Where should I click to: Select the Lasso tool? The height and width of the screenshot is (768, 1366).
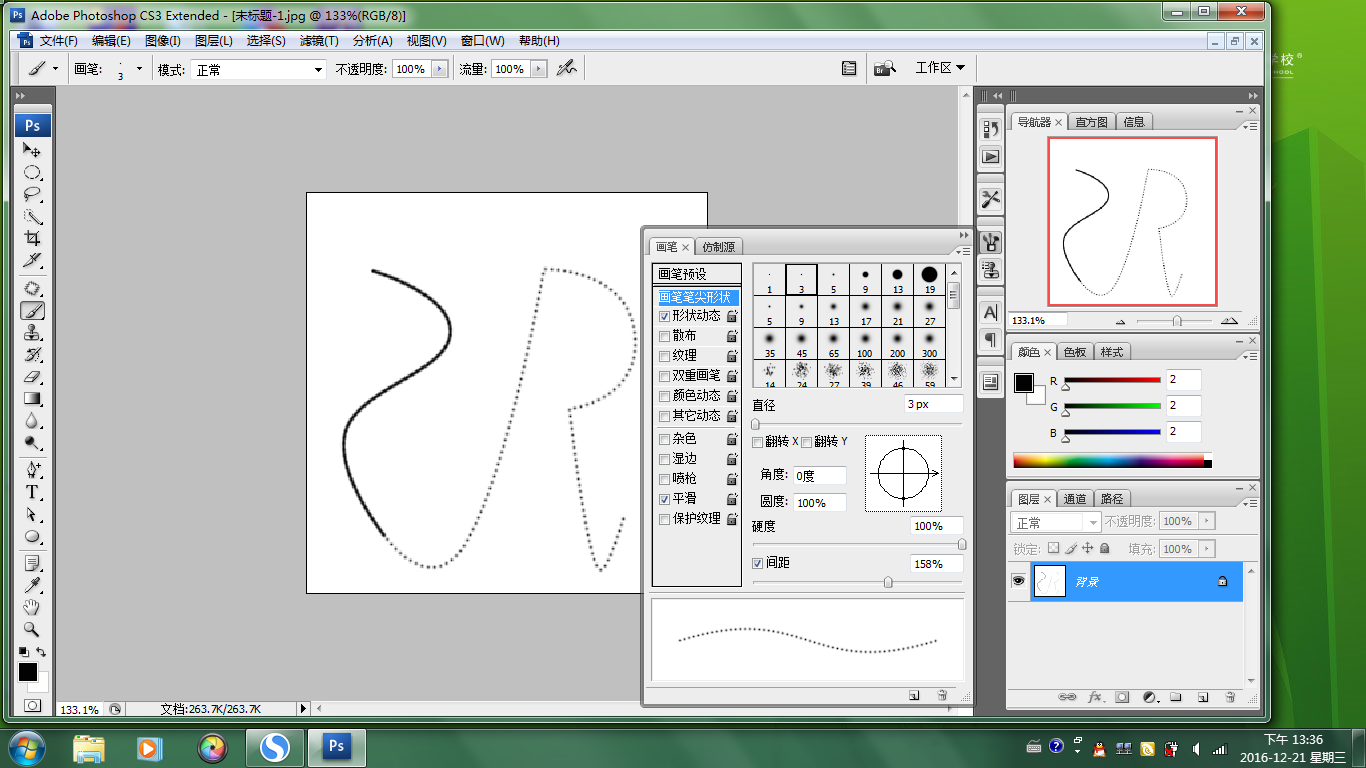[x=33, y=194]
